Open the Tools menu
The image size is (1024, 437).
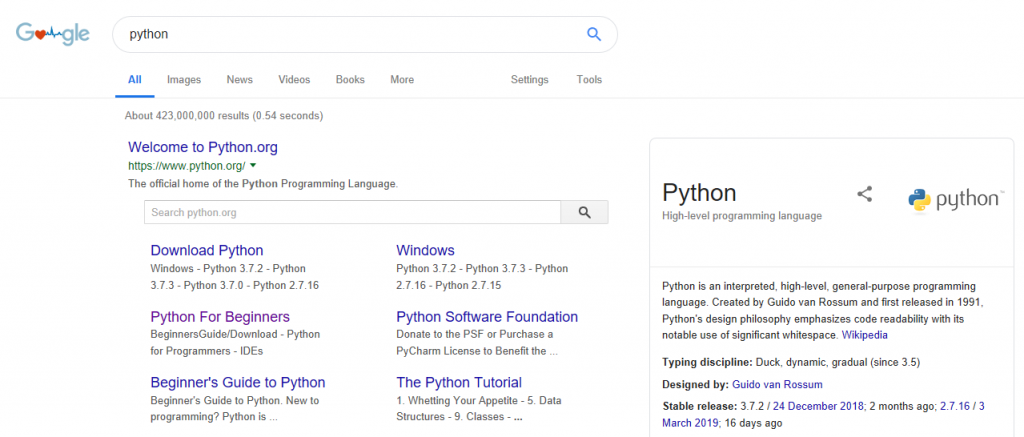click(x=589, y=80)
